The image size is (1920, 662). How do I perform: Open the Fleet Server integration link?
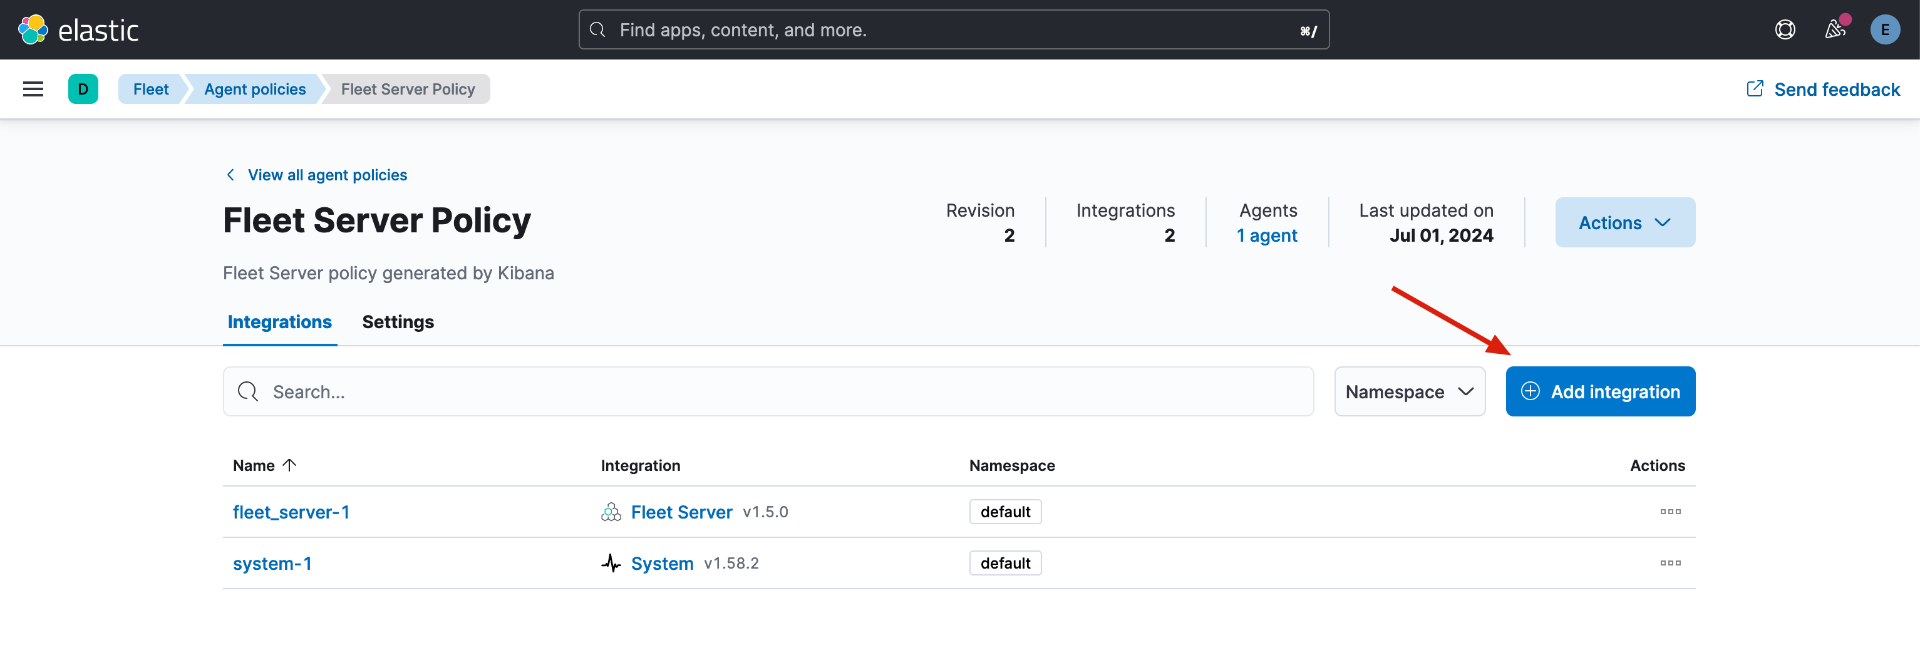pyautogui.click(x=682, y=512)
